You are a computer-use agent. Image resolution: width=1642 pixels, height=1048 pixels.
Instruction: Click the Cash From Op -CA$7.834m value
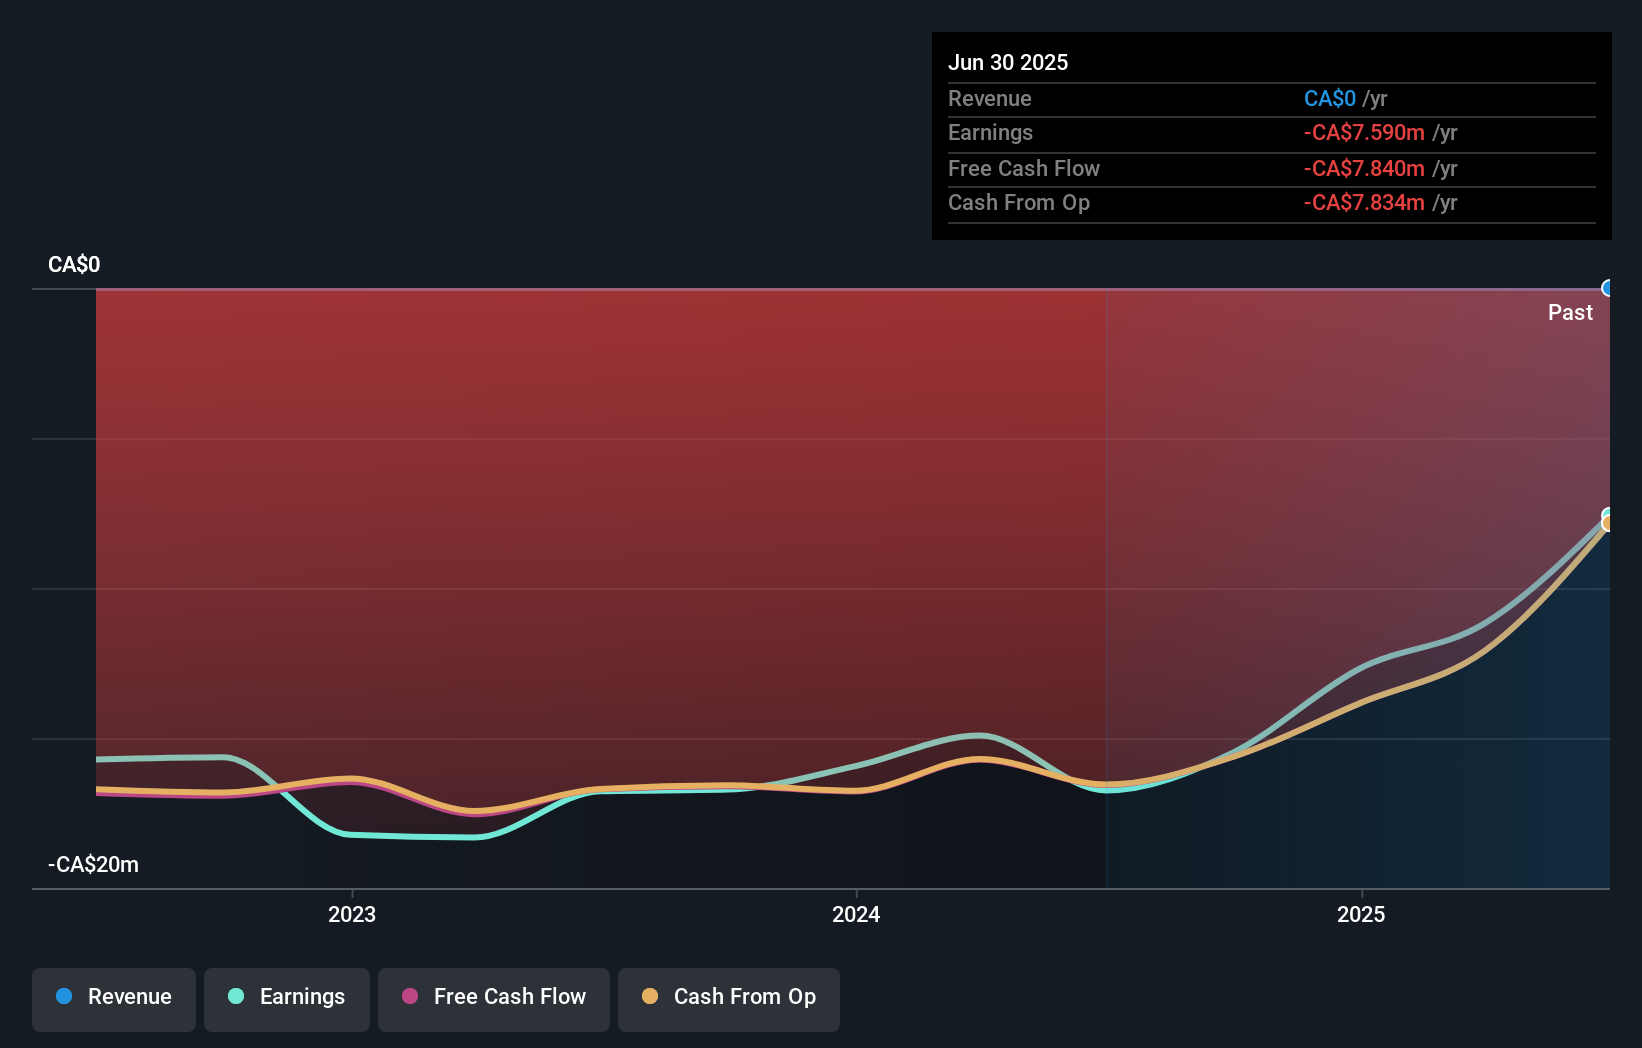[1380, 202]
